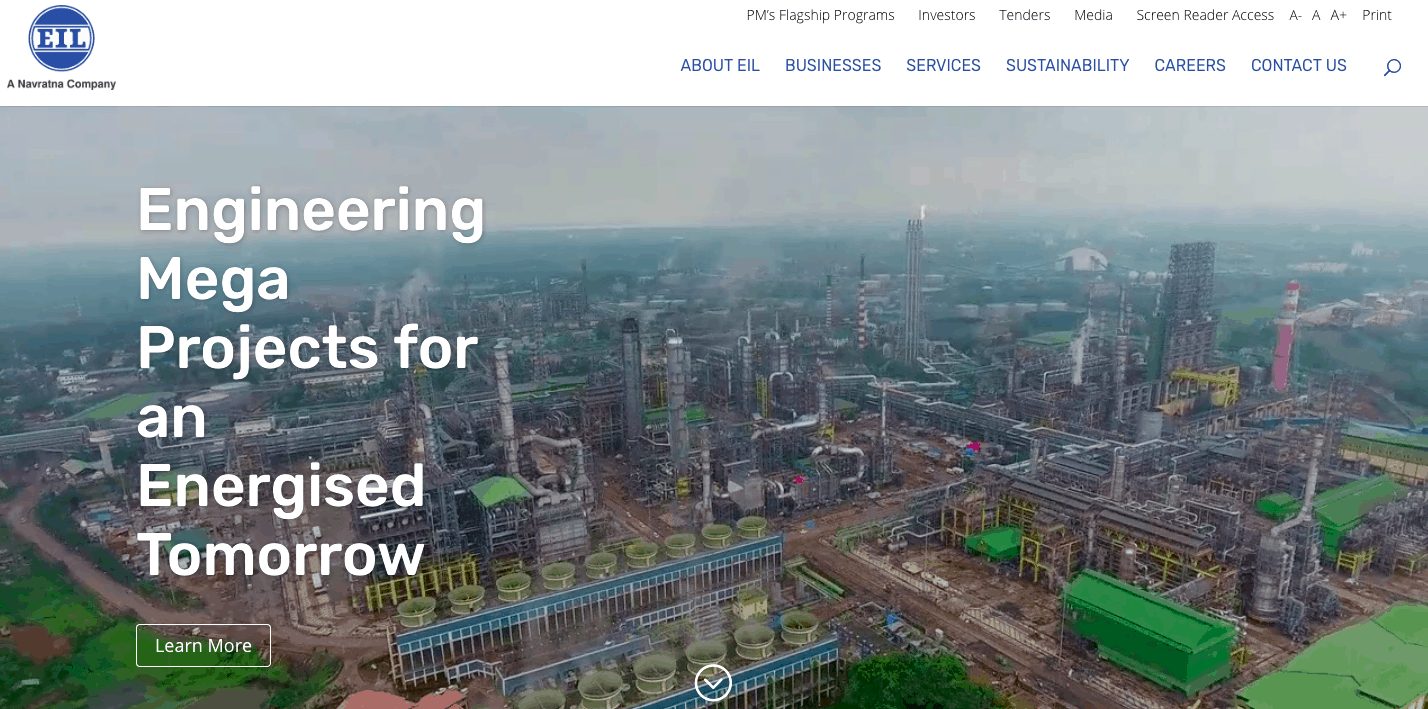Open the BUSINESSES menu

point(832,65)
